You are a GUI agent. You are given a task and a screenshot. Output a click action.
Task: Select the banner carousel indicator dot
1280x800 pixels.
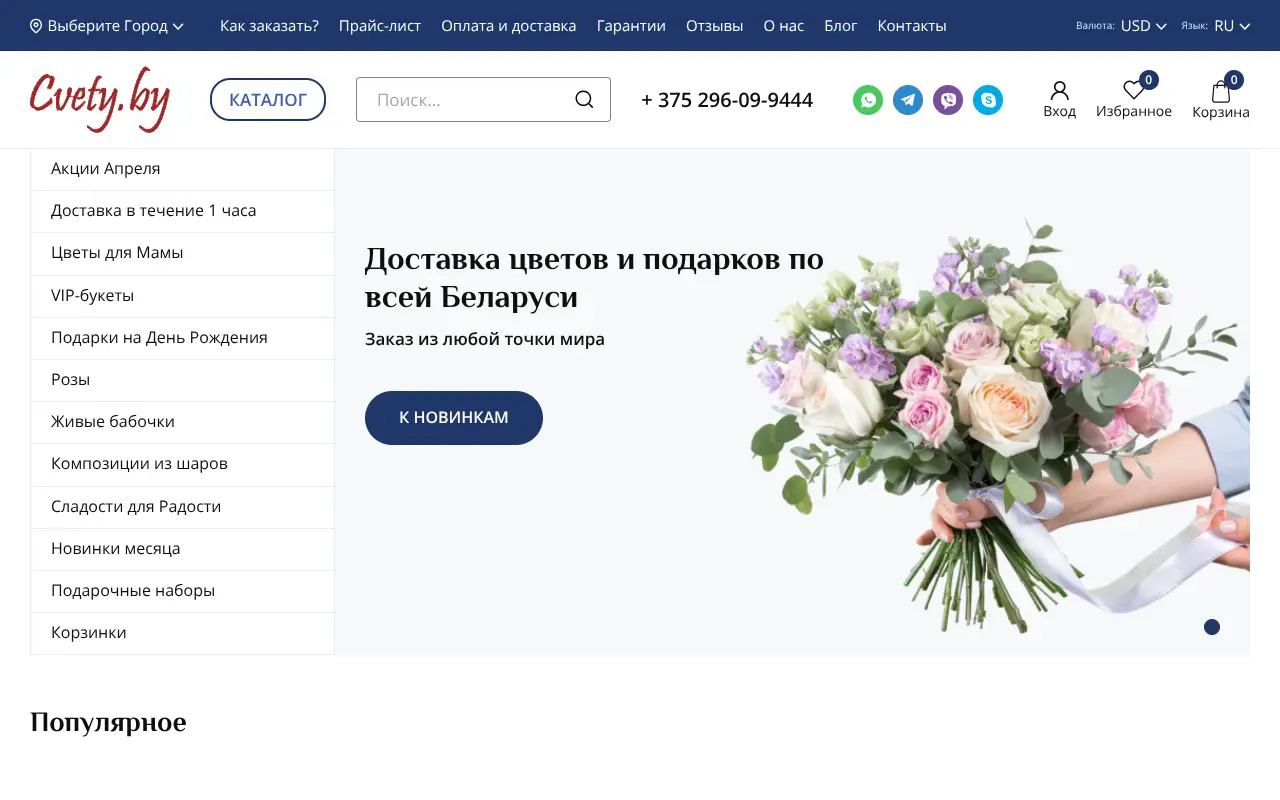point(1212,627)
